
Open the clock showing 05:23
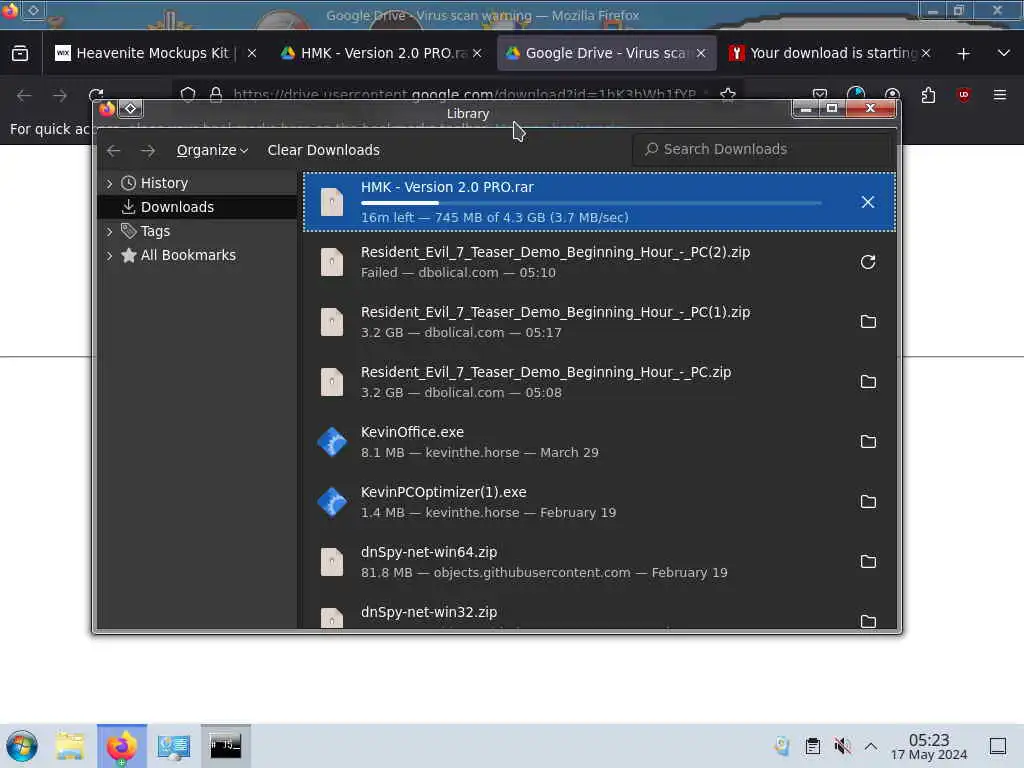[x=929, y=746]
